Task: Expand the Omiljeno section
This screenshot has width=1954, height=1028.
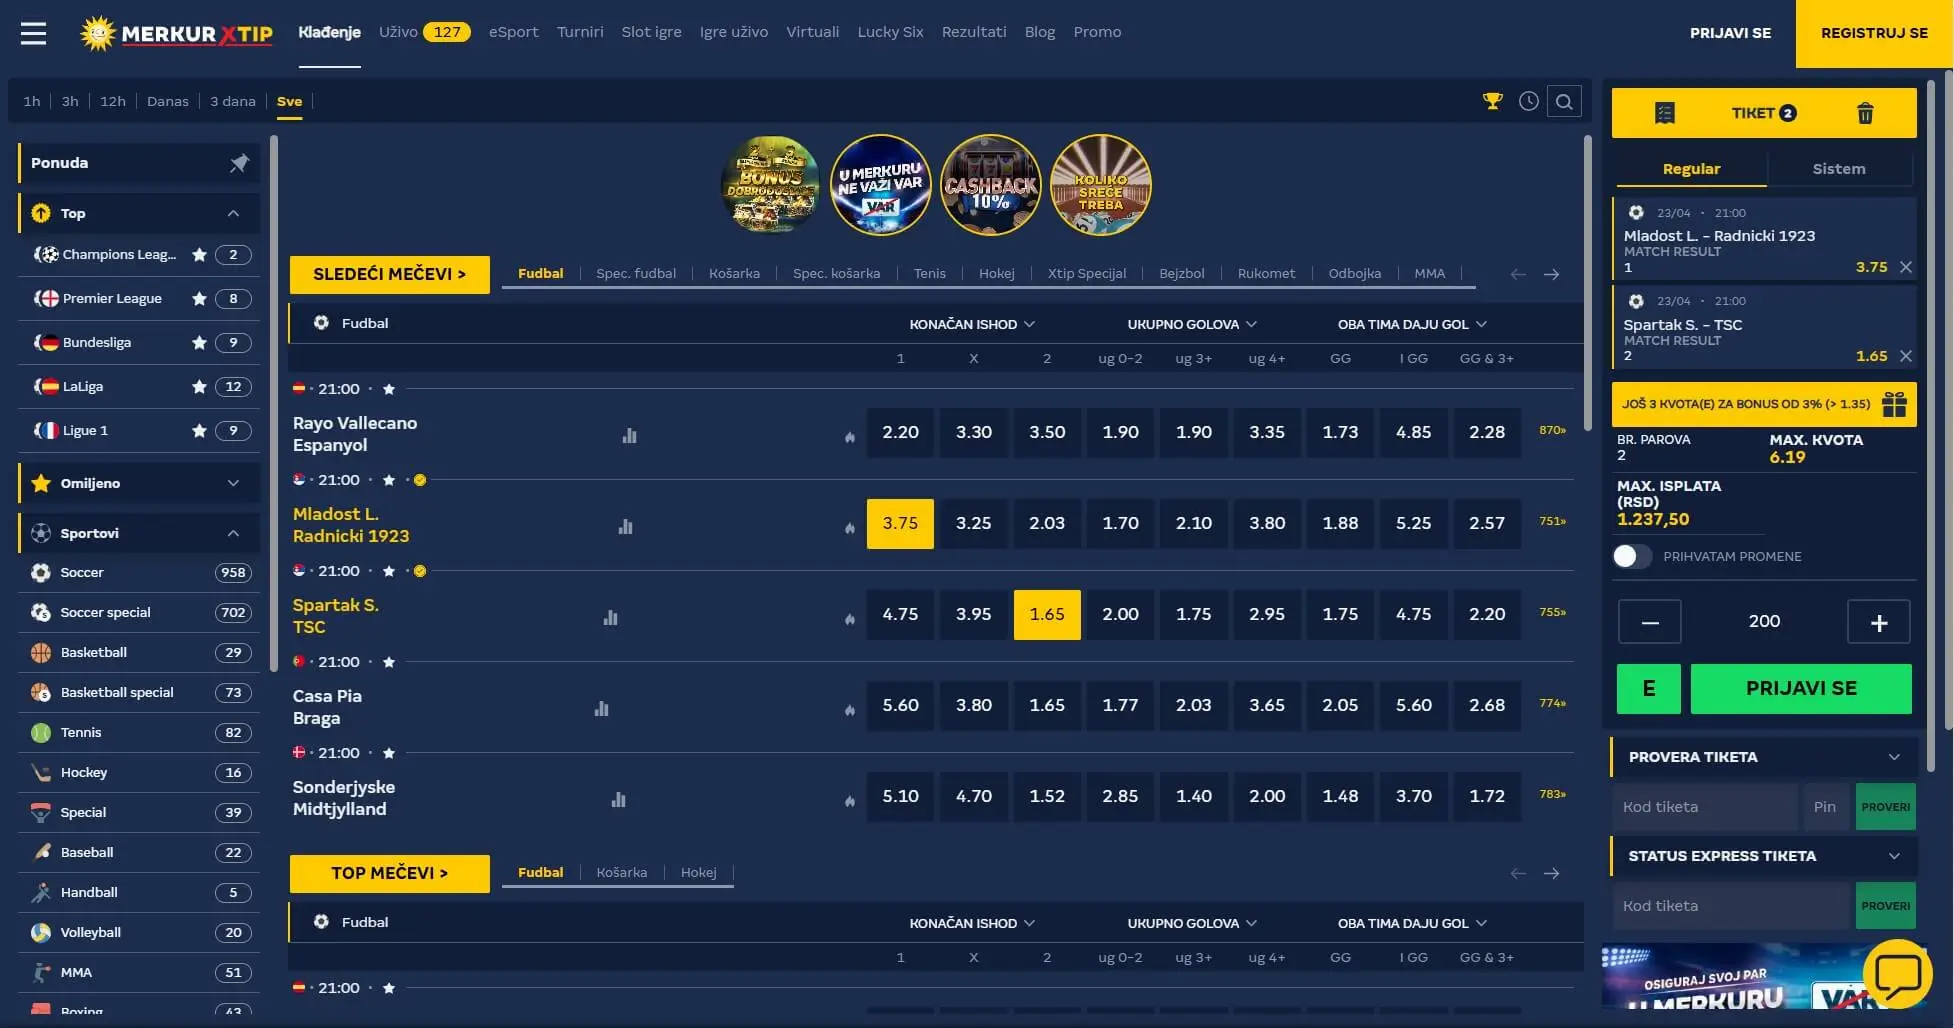Action: pos(233,483)
